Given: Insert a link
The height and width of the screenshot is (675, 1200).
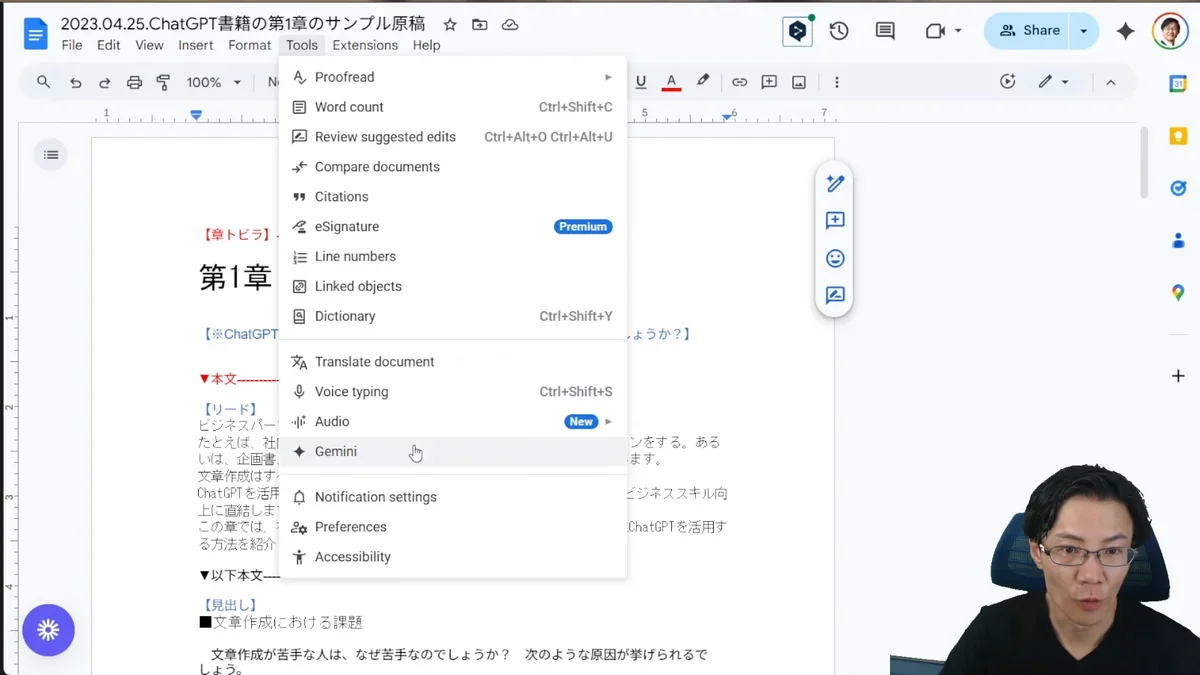Looking at the screenshot, I should tap(739, 82).
